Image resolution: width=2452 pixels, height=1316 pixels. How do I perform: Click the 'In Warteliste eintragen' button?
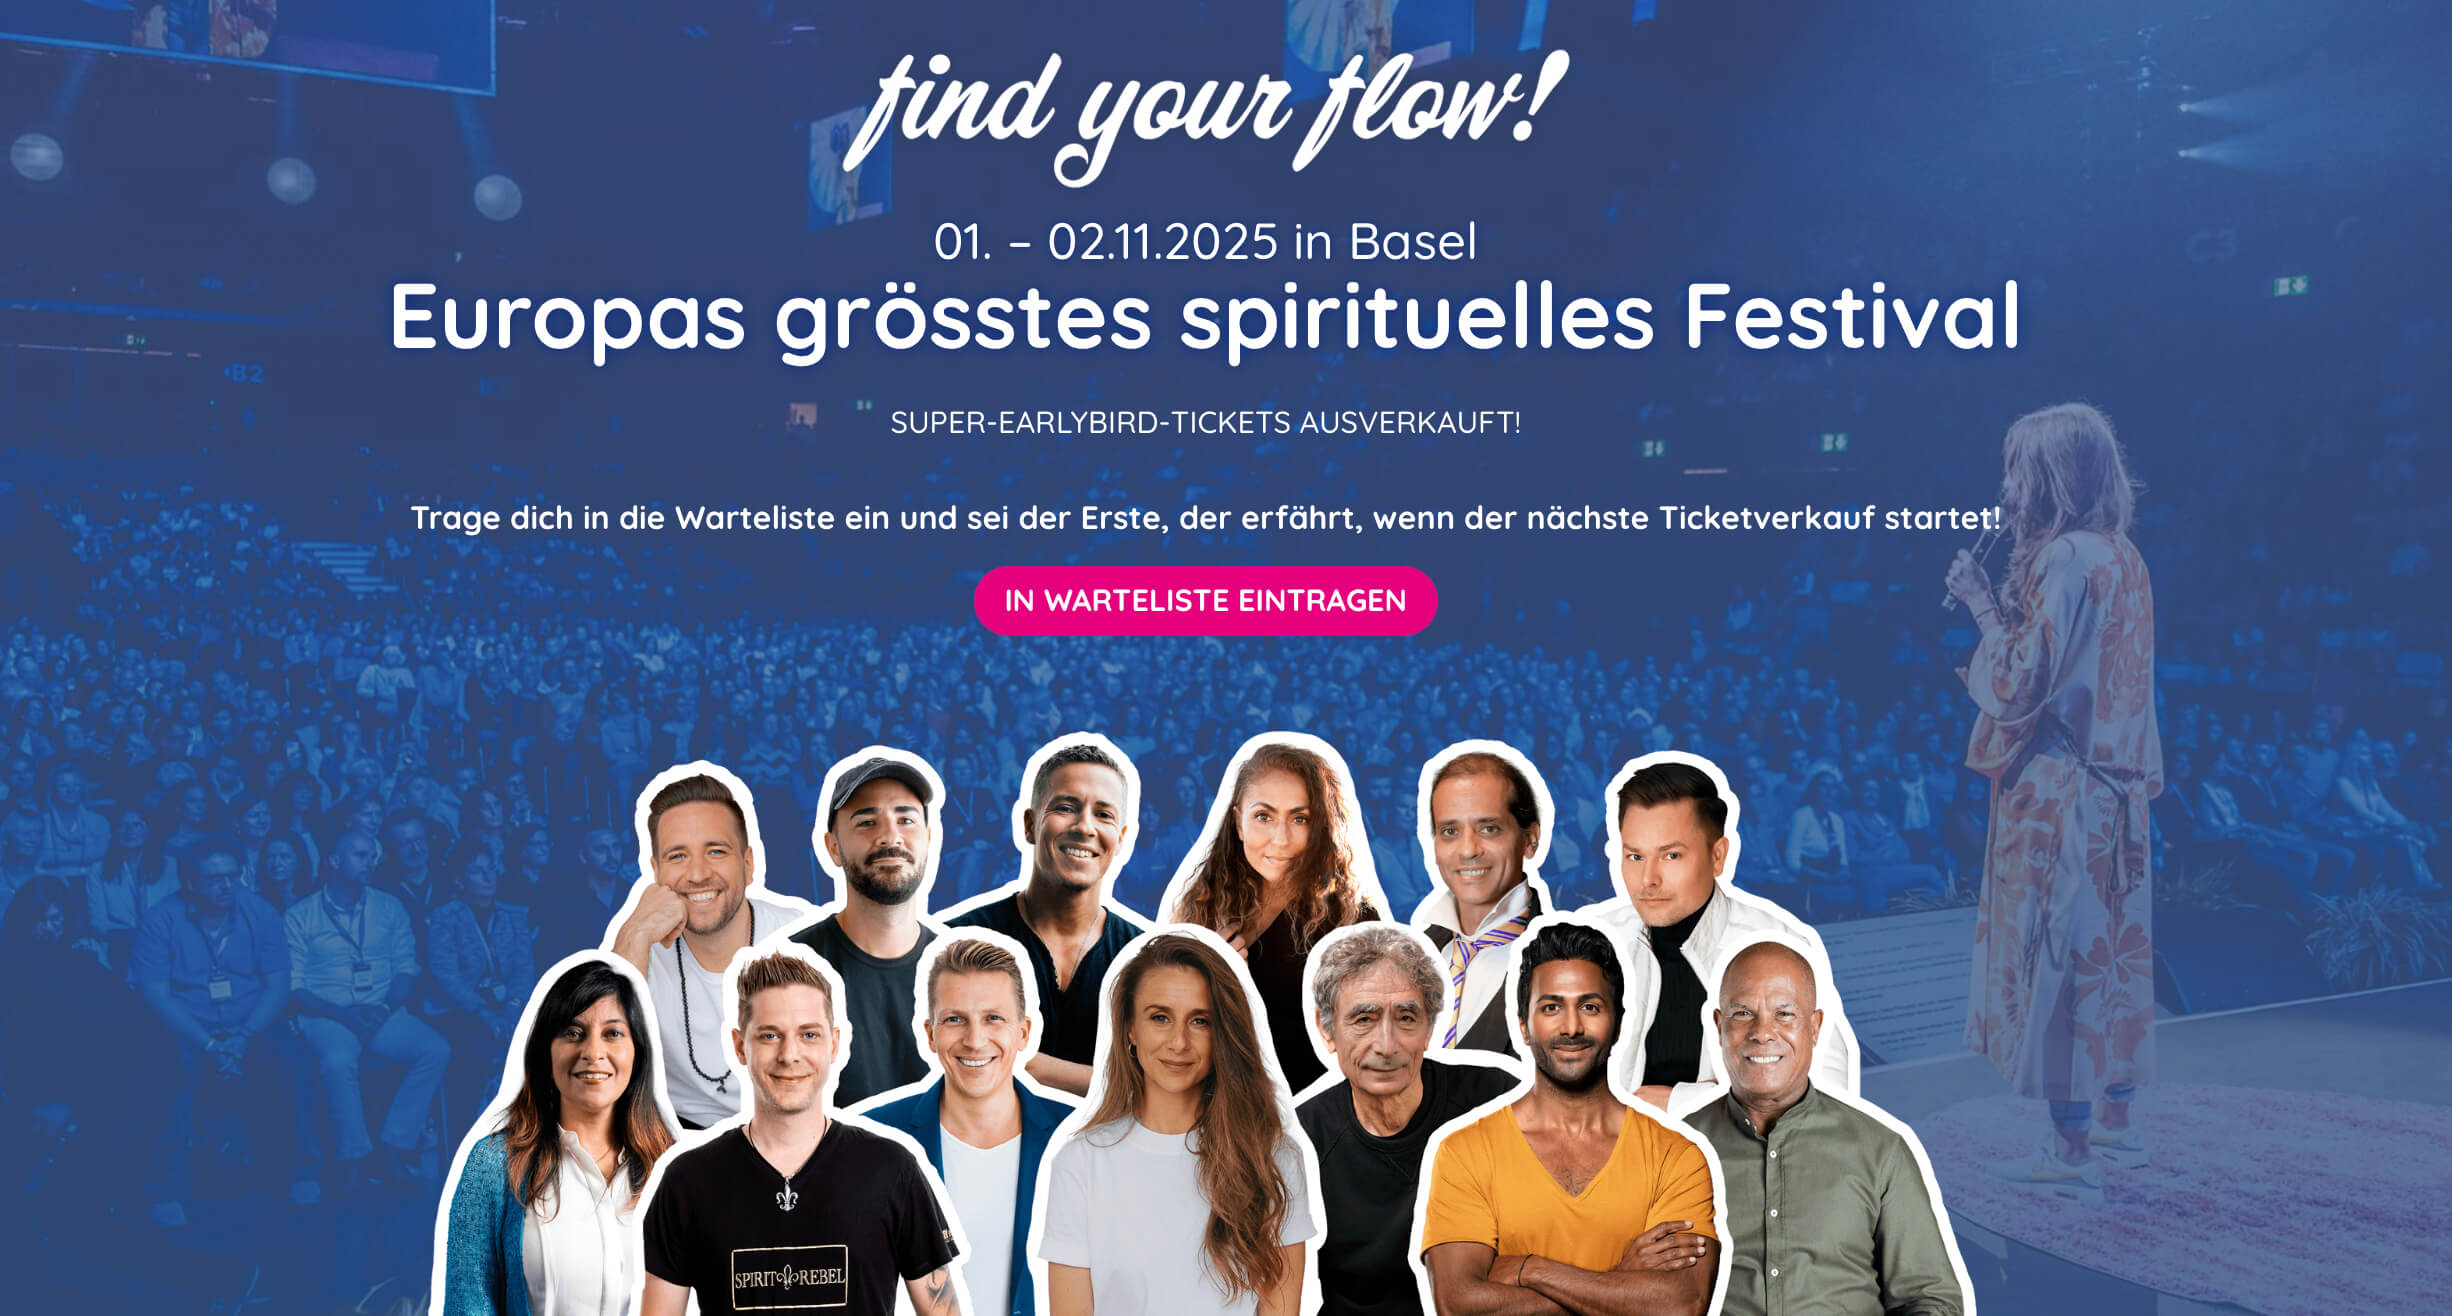[1205, 600]
